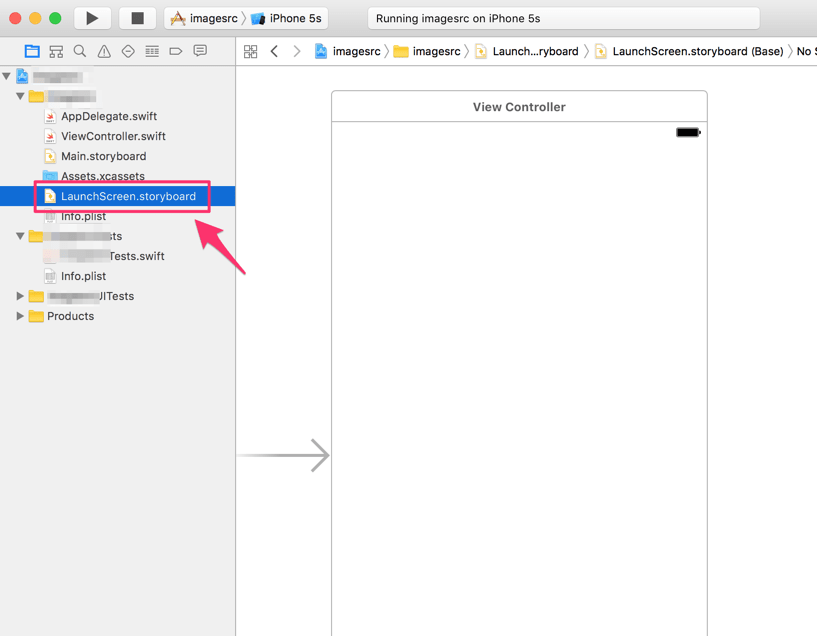Open the Debug navigator icon
Viewport: 817px width, 636px height.
click(x=152, y=51)
